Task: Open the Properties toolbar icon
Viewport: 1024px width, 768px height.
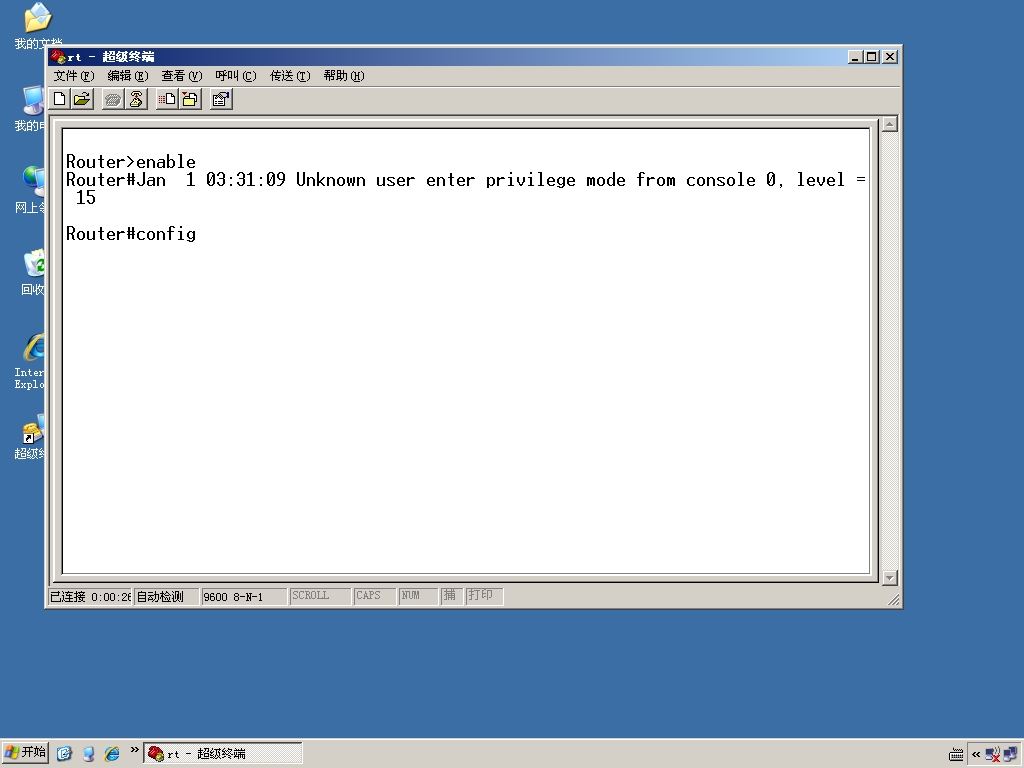Action: pos(221,99)
